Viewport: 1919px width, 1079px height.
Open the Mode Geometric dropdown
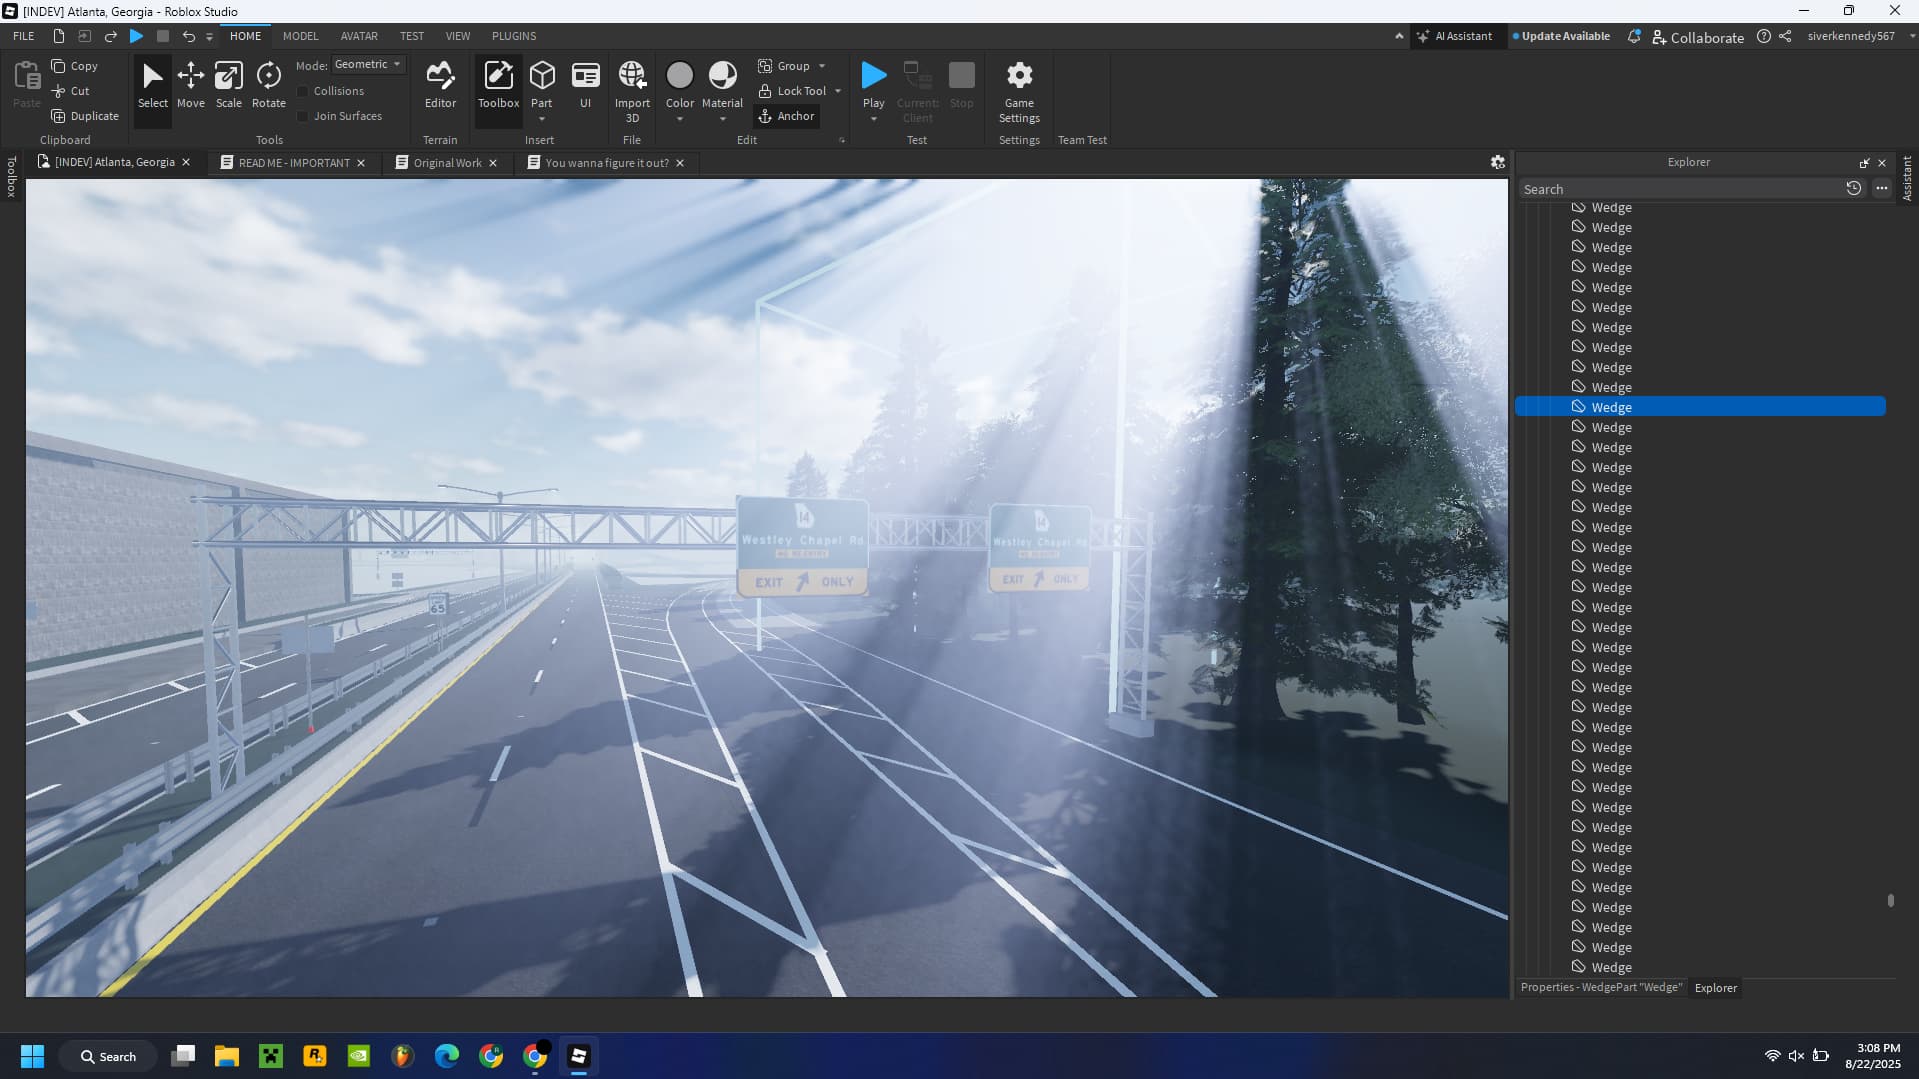click(x=368, y=64)
